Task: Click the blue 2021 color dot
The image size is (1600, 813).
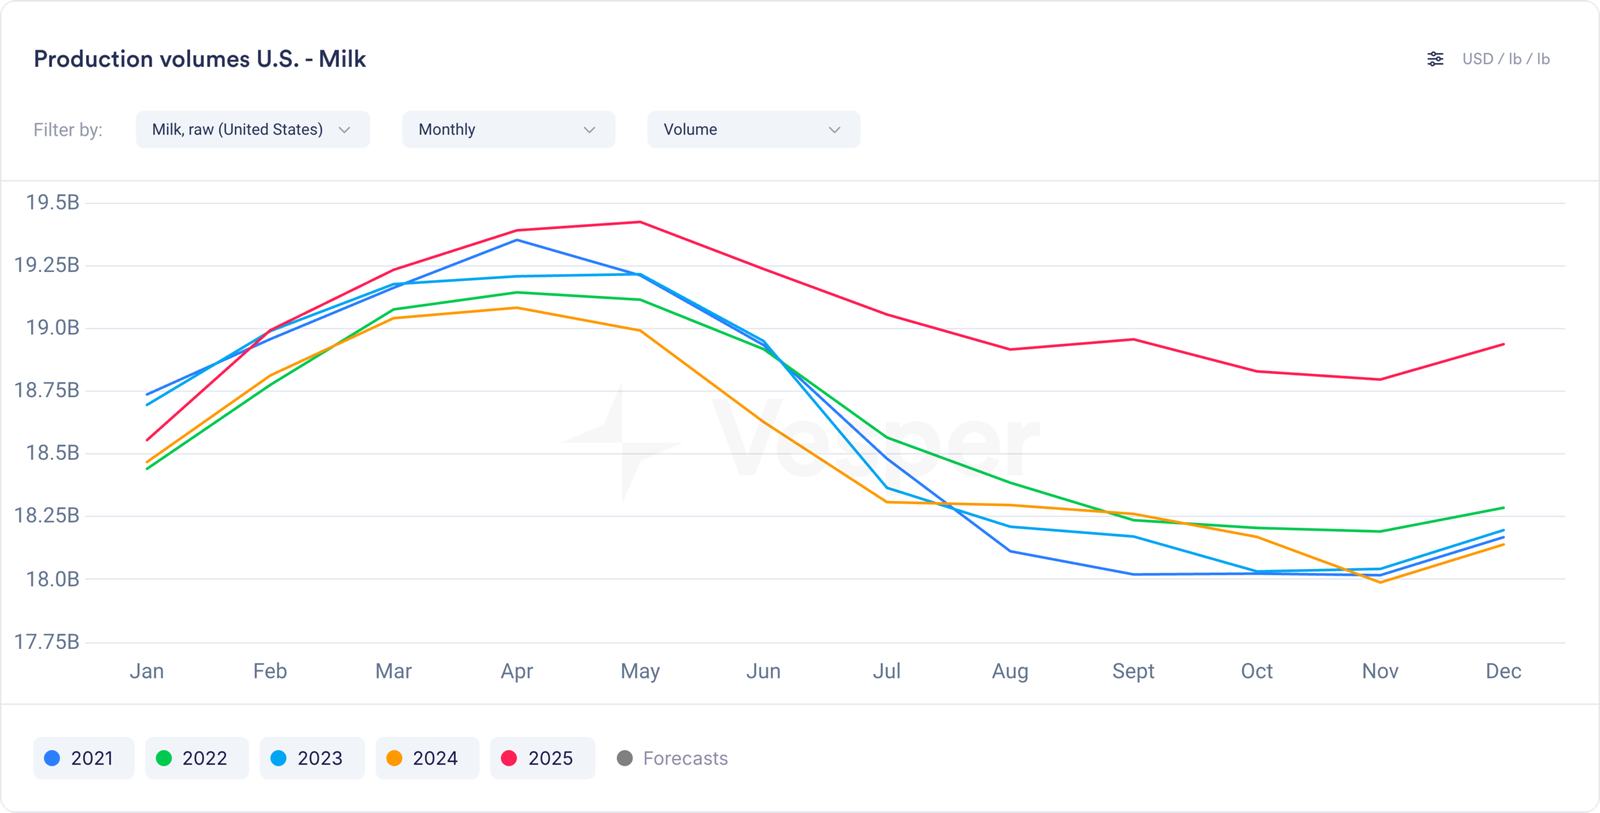Action: tap(52, 758)
